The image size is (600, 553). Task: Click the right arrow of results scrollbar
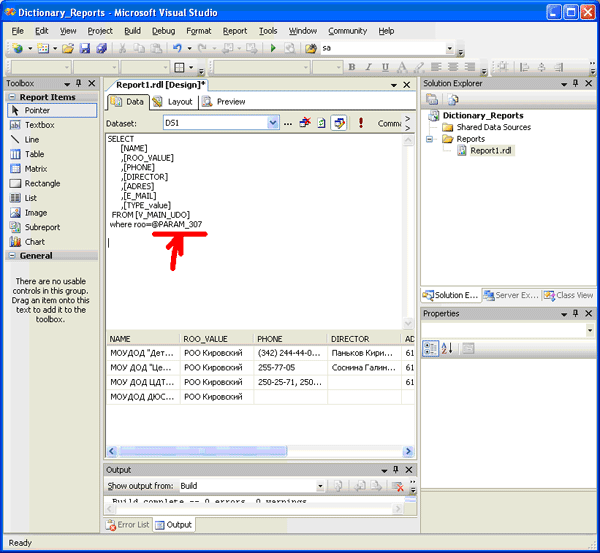408,451
